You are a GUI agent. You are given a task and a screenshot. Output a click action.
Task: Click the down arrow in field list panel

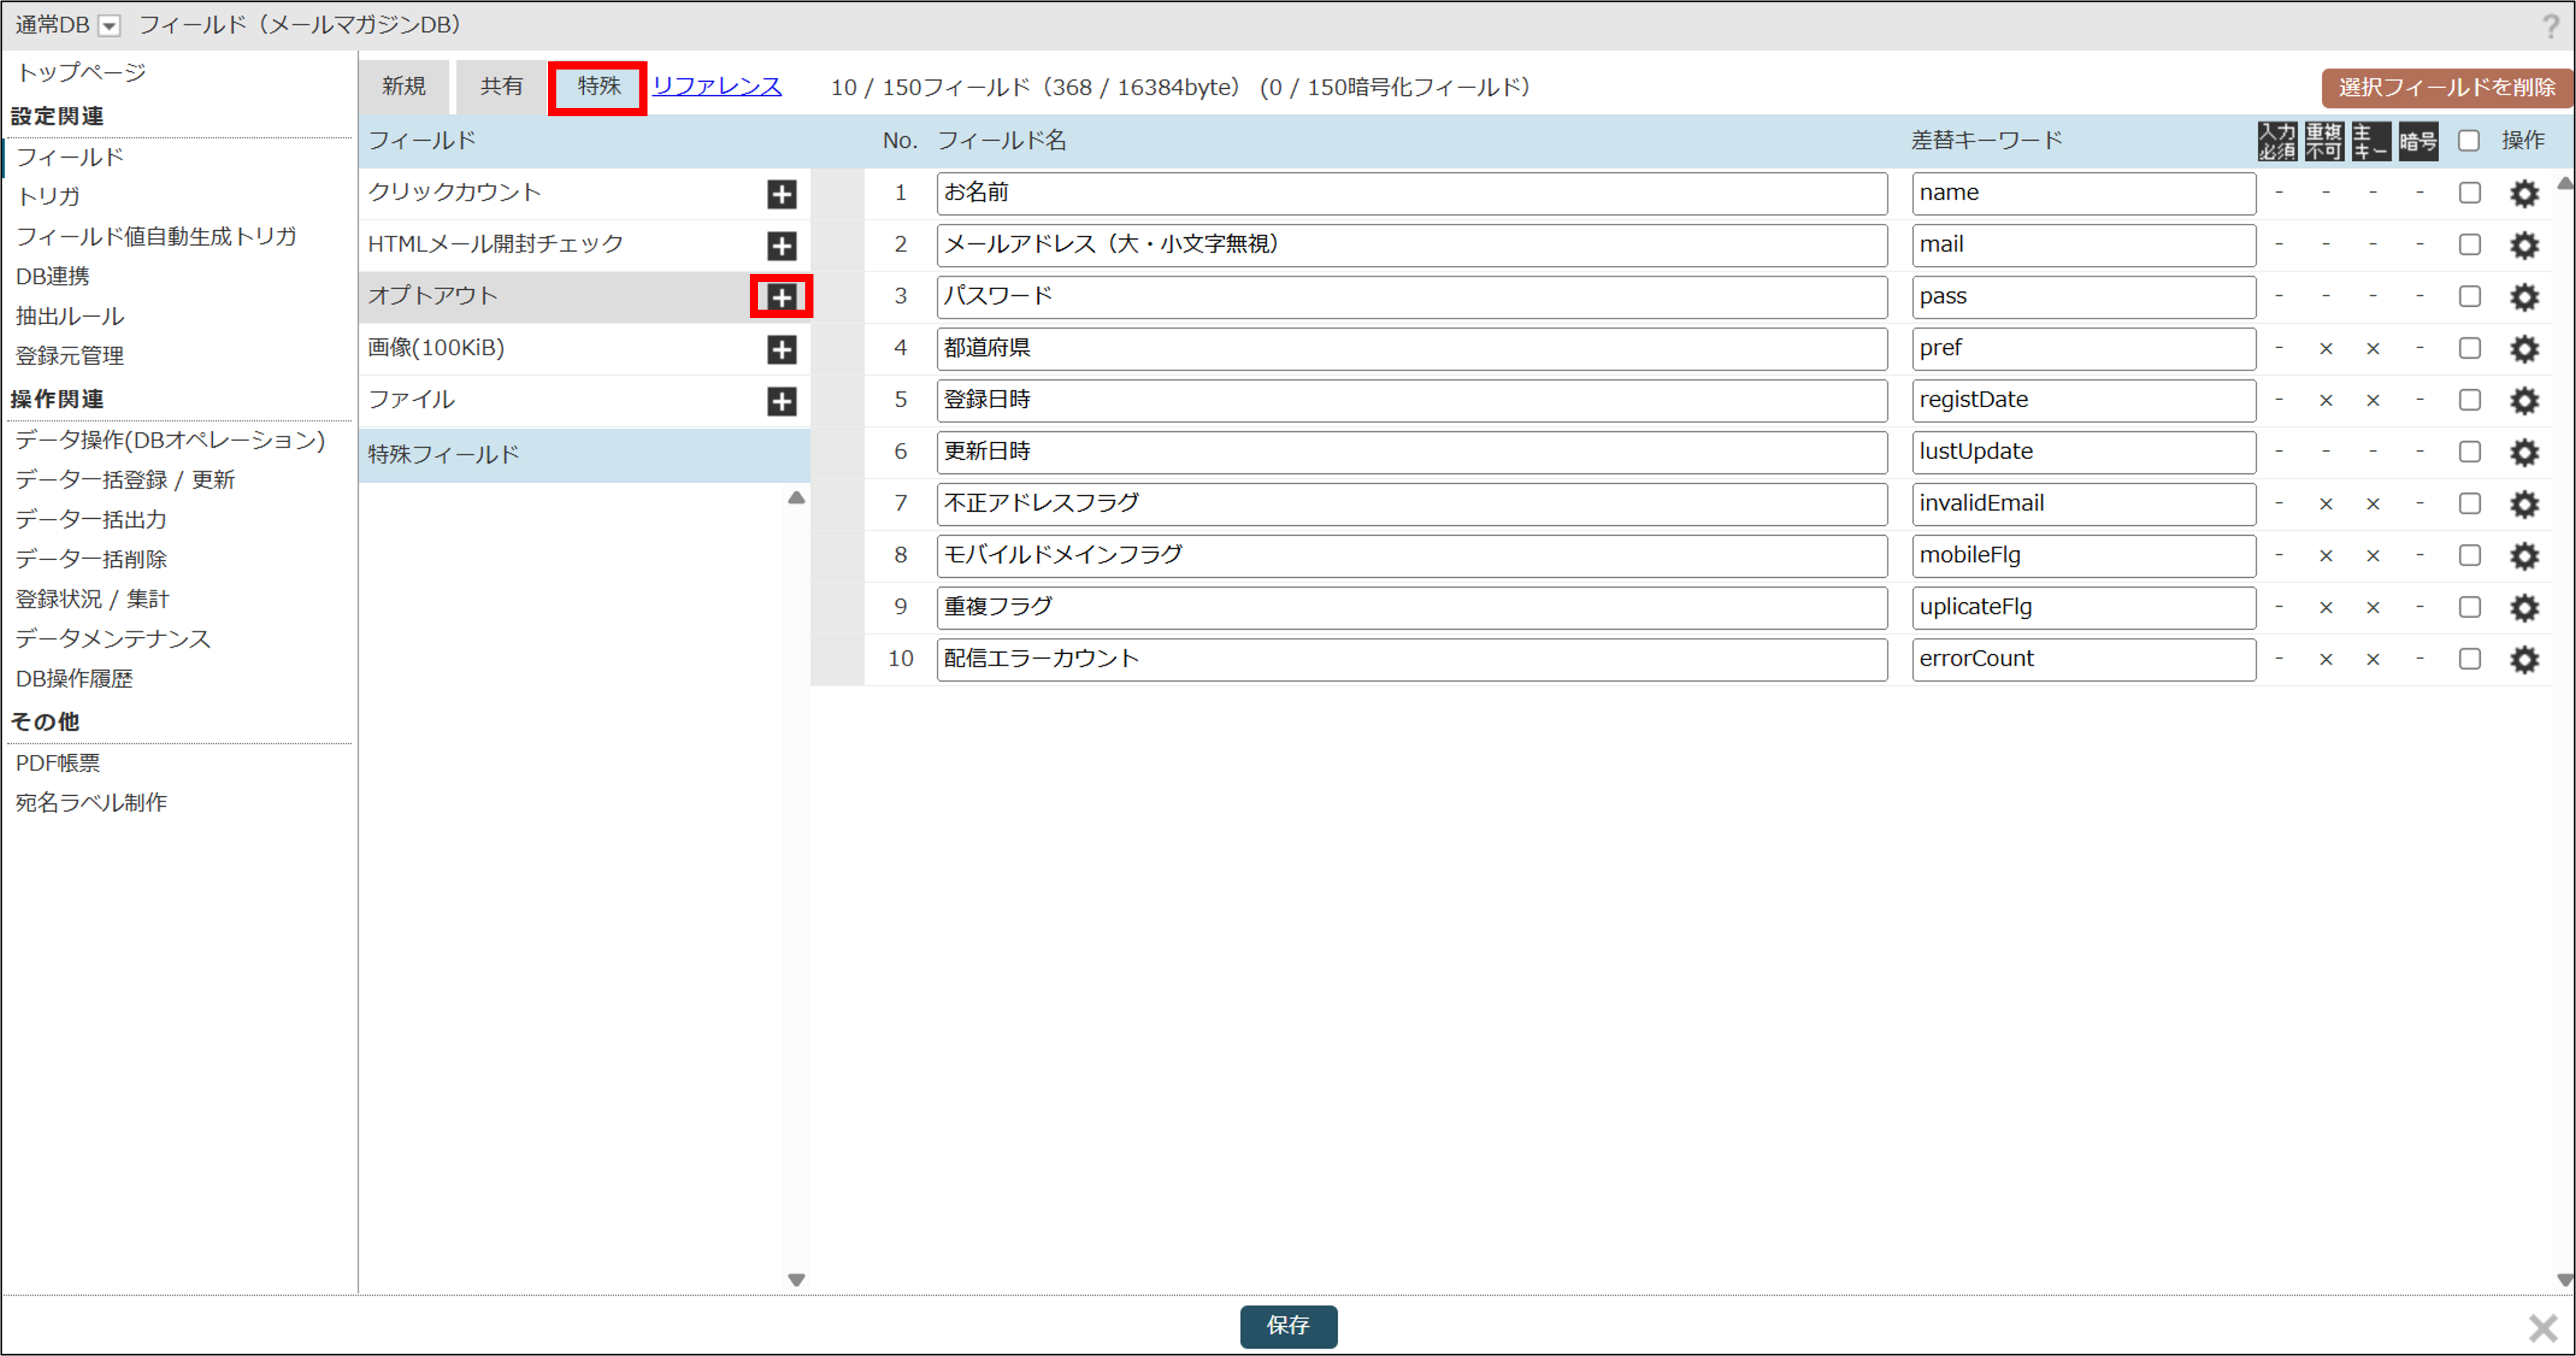point(796,1279)
